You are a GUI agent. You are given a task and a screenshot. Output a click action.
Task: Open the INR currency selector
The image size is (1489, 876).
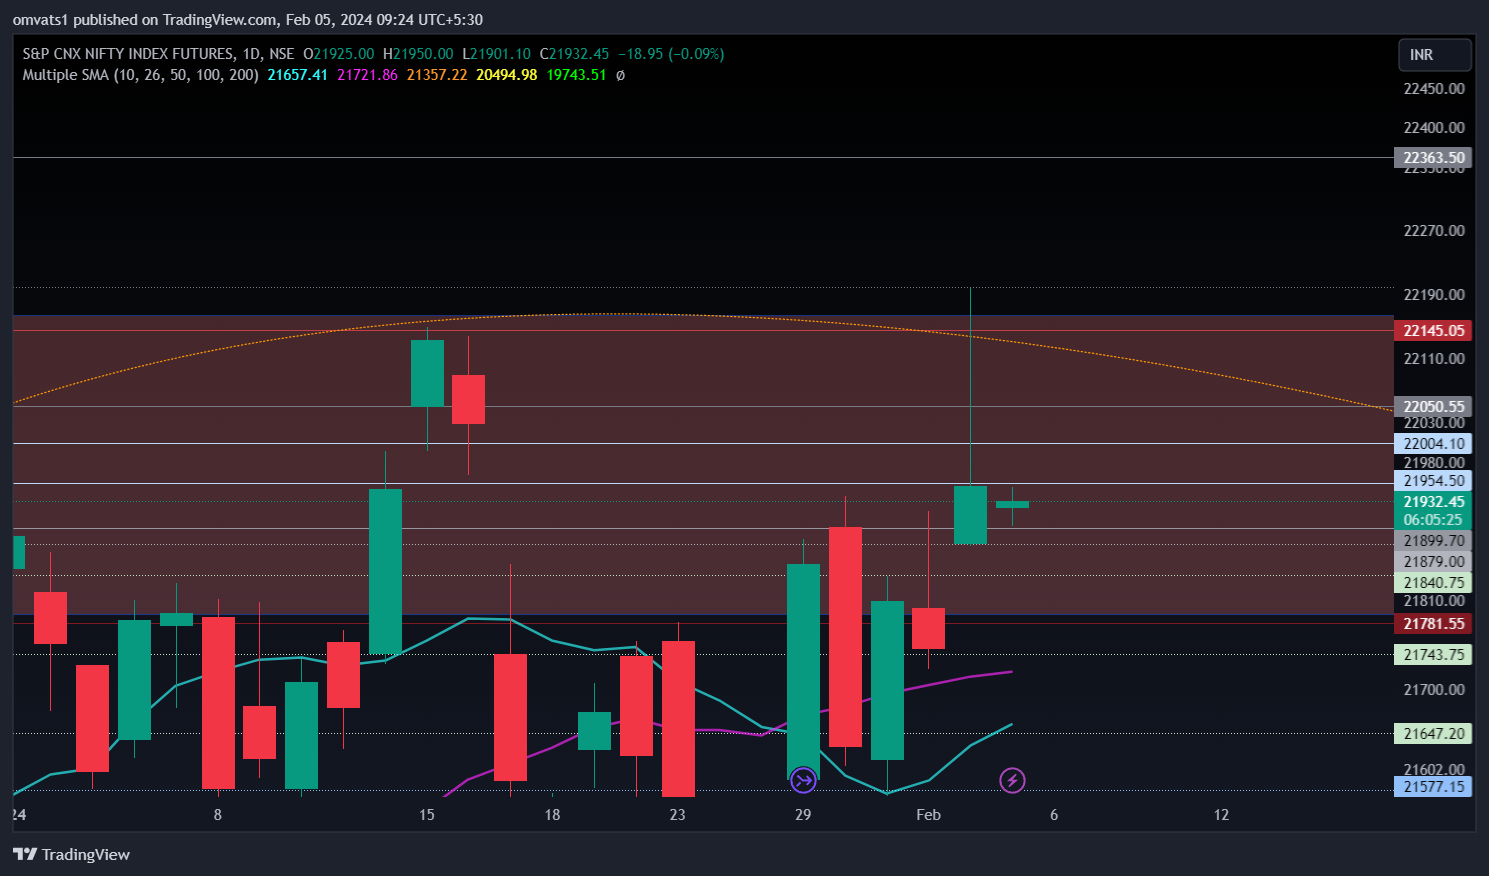pos(1434,55)
